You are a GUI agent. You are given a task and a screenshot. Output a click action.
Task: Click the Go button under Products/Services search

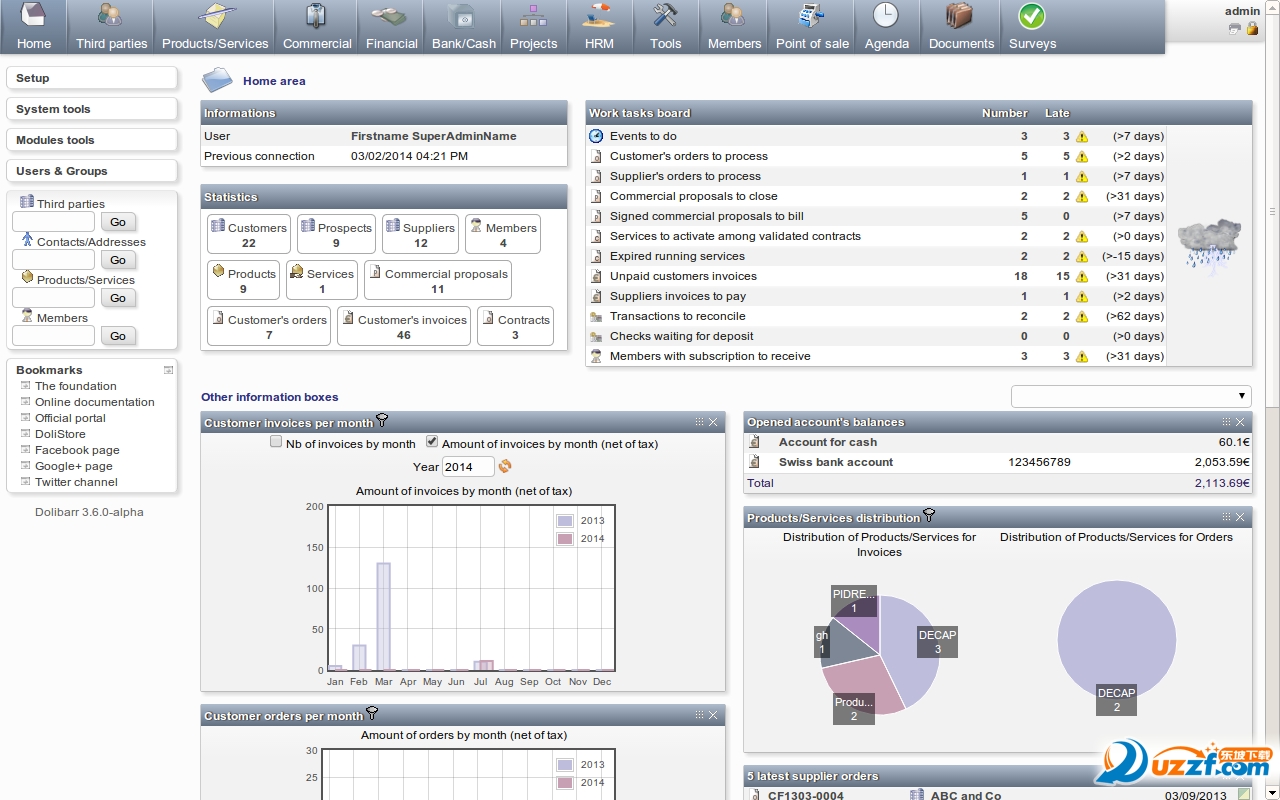[x=118, y=298]
